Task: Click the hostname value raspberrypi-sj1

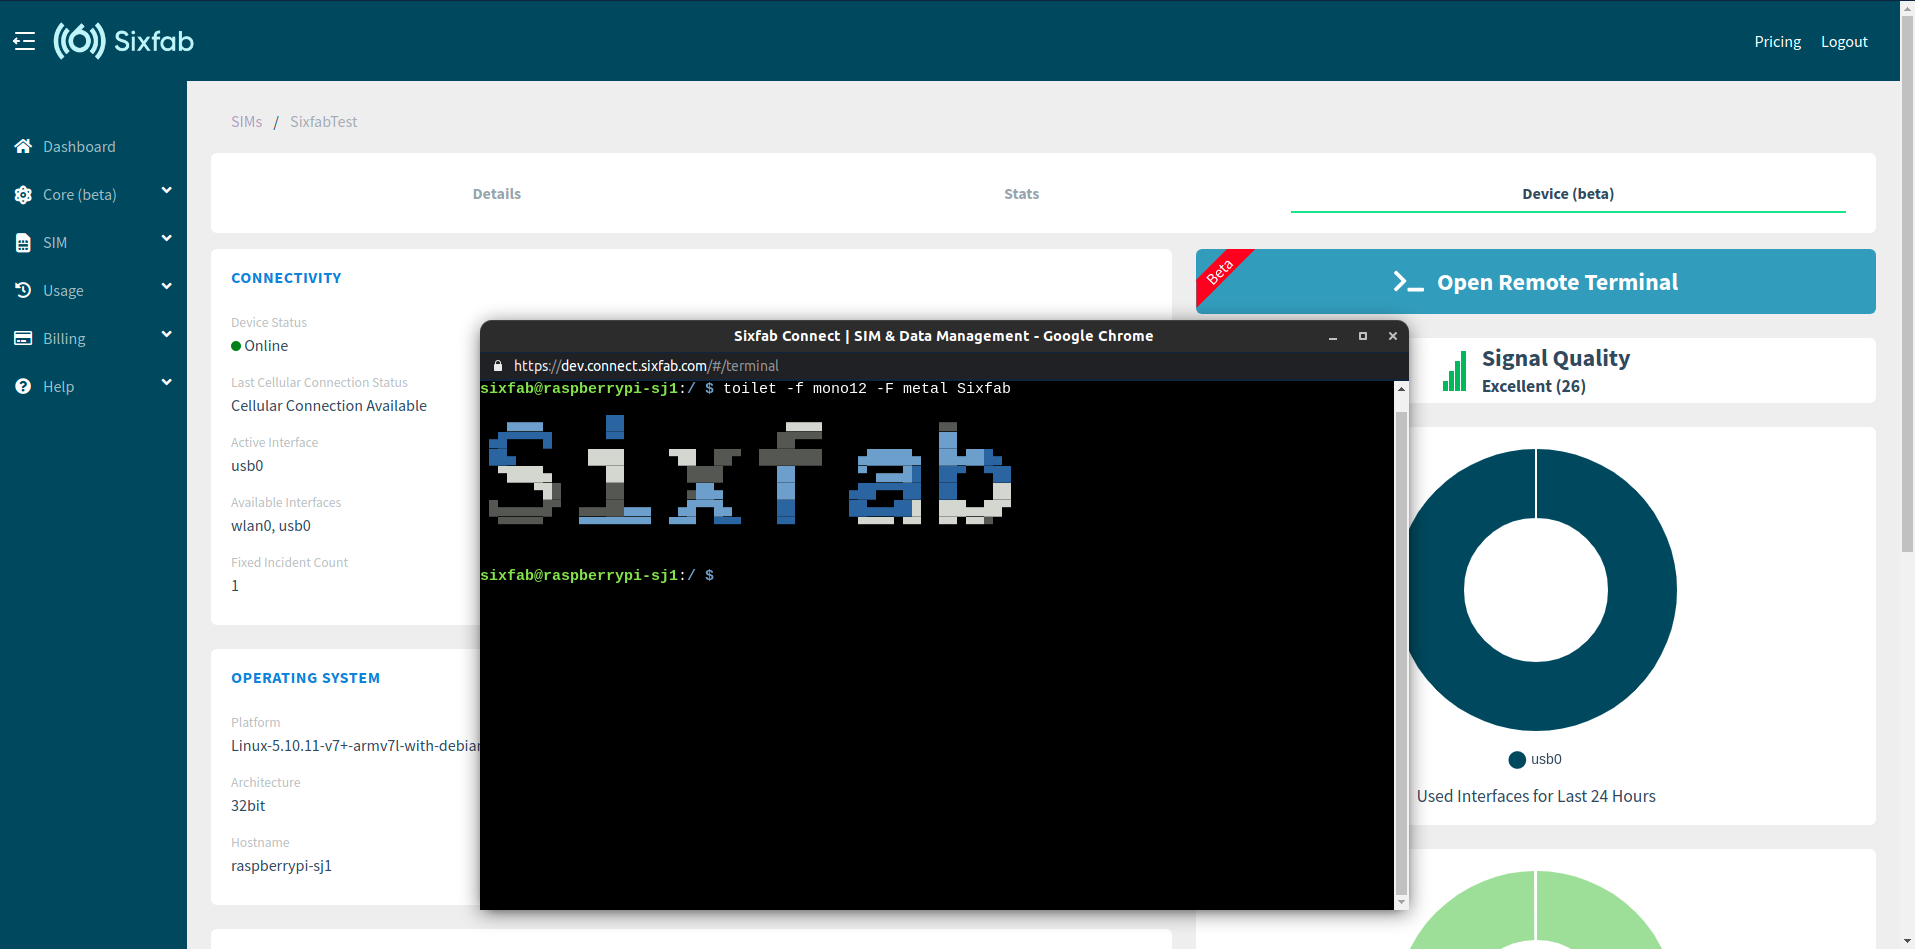Action: click(x=281, y=866)
